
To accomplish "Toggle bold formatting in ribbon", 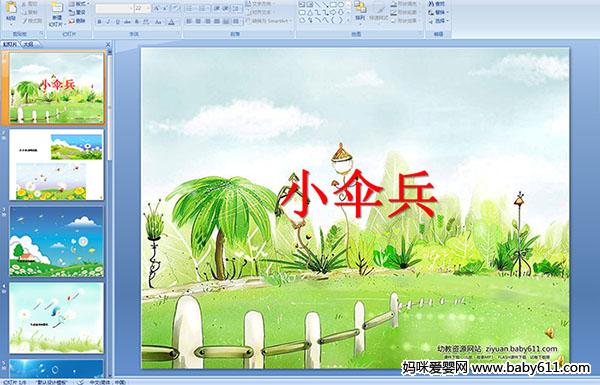I will [x=99, y=22].
